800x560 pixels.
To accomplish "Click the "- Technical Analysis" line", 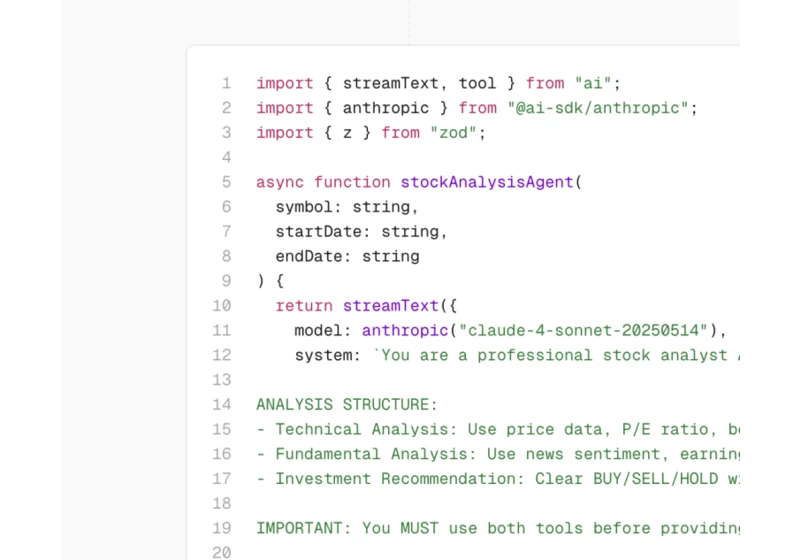I will [498, 429].
